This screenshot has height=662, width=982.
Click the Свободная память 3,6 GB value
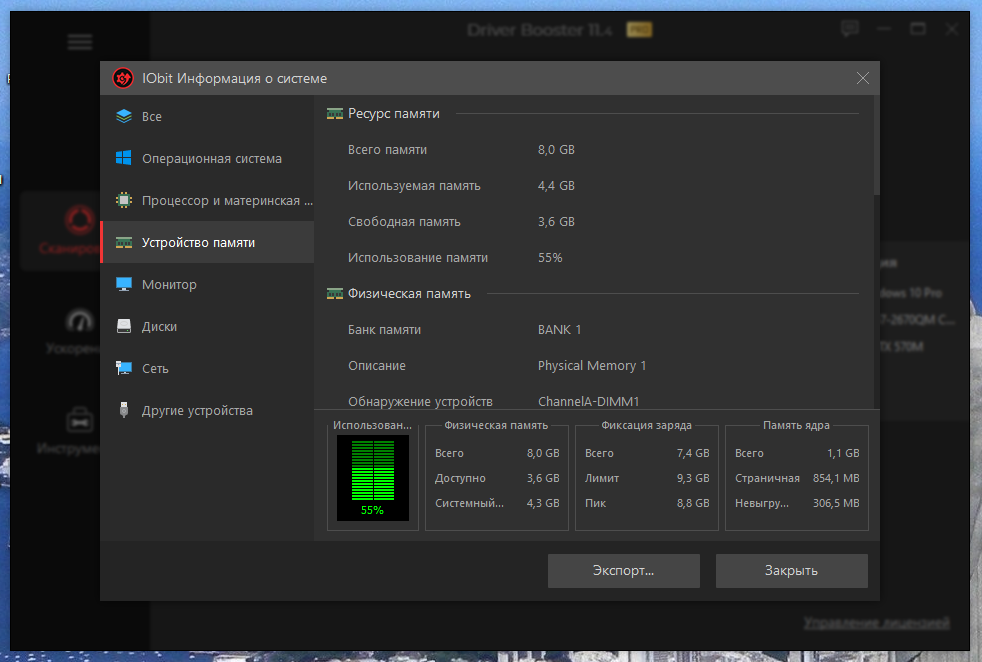click(x=556, y=222)
